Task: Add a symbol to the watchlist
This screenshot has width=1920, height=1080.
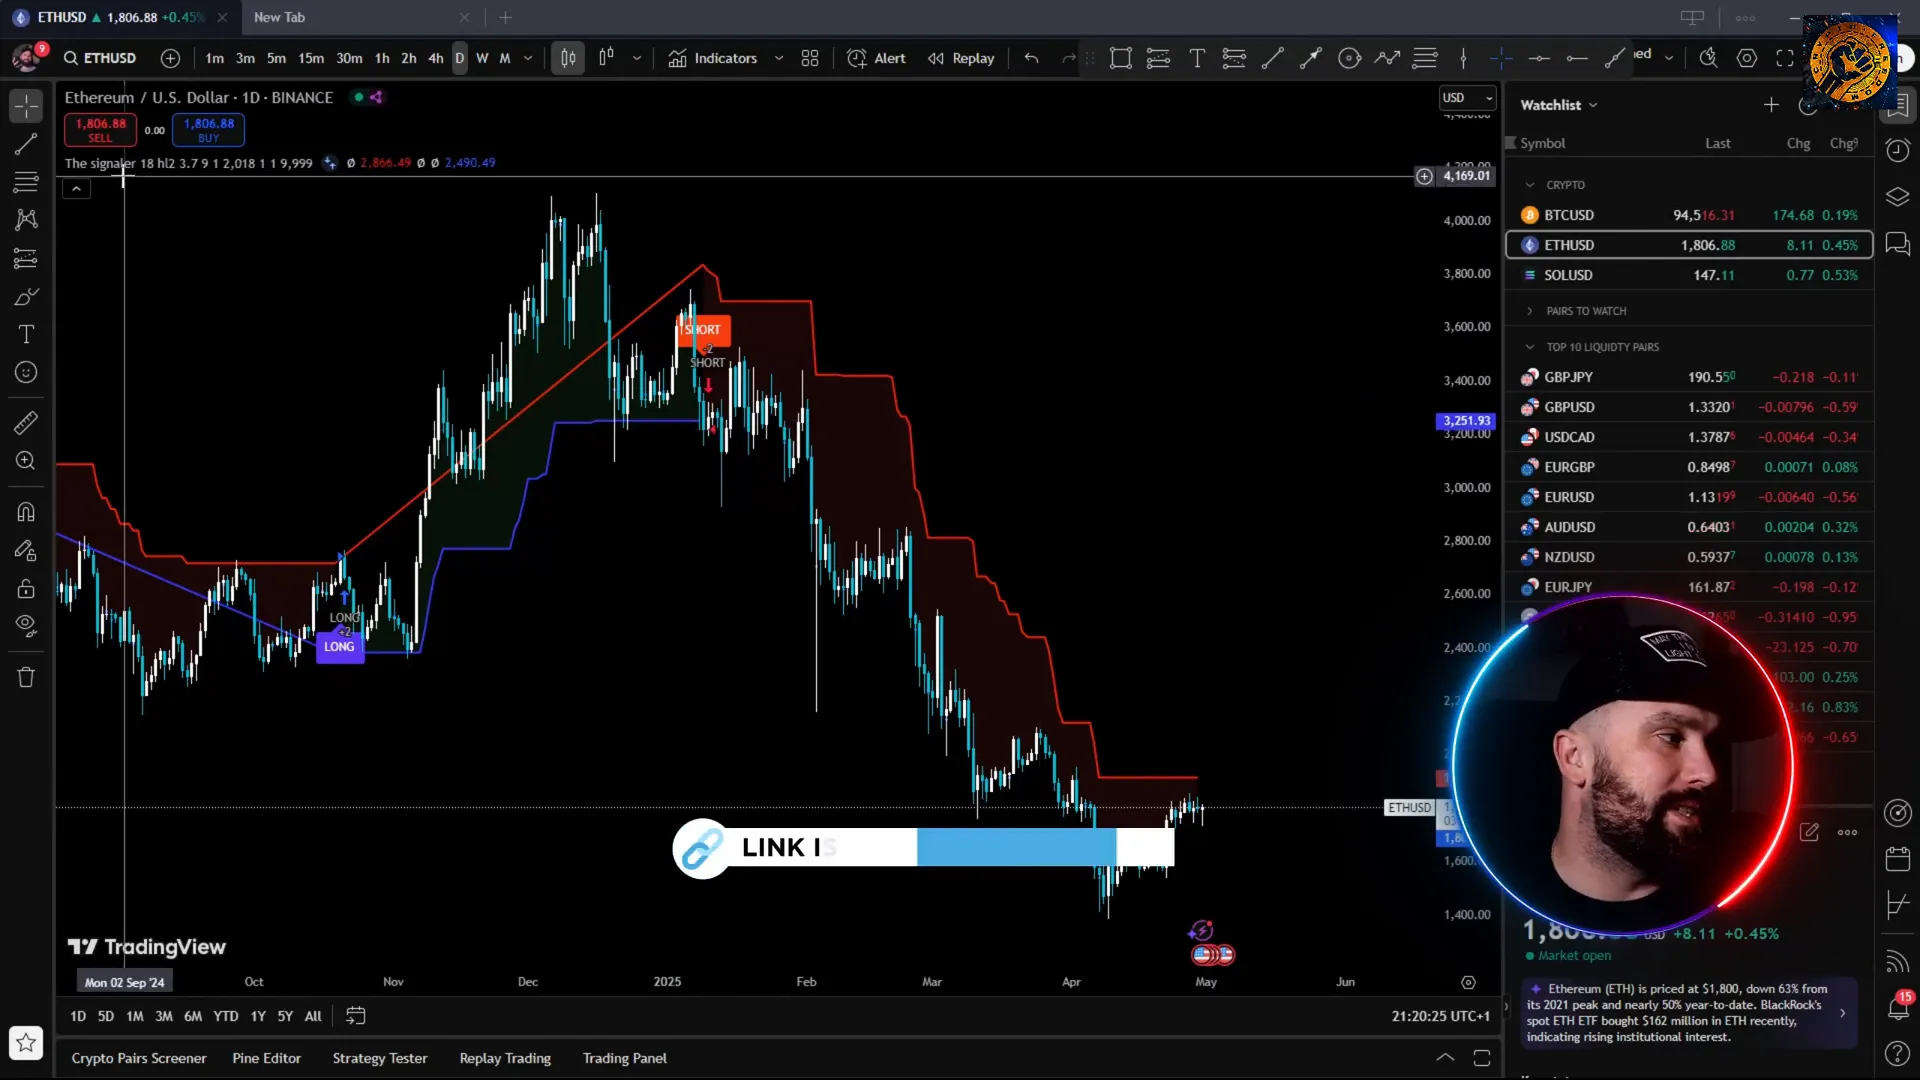Action: click(1770, 105)
